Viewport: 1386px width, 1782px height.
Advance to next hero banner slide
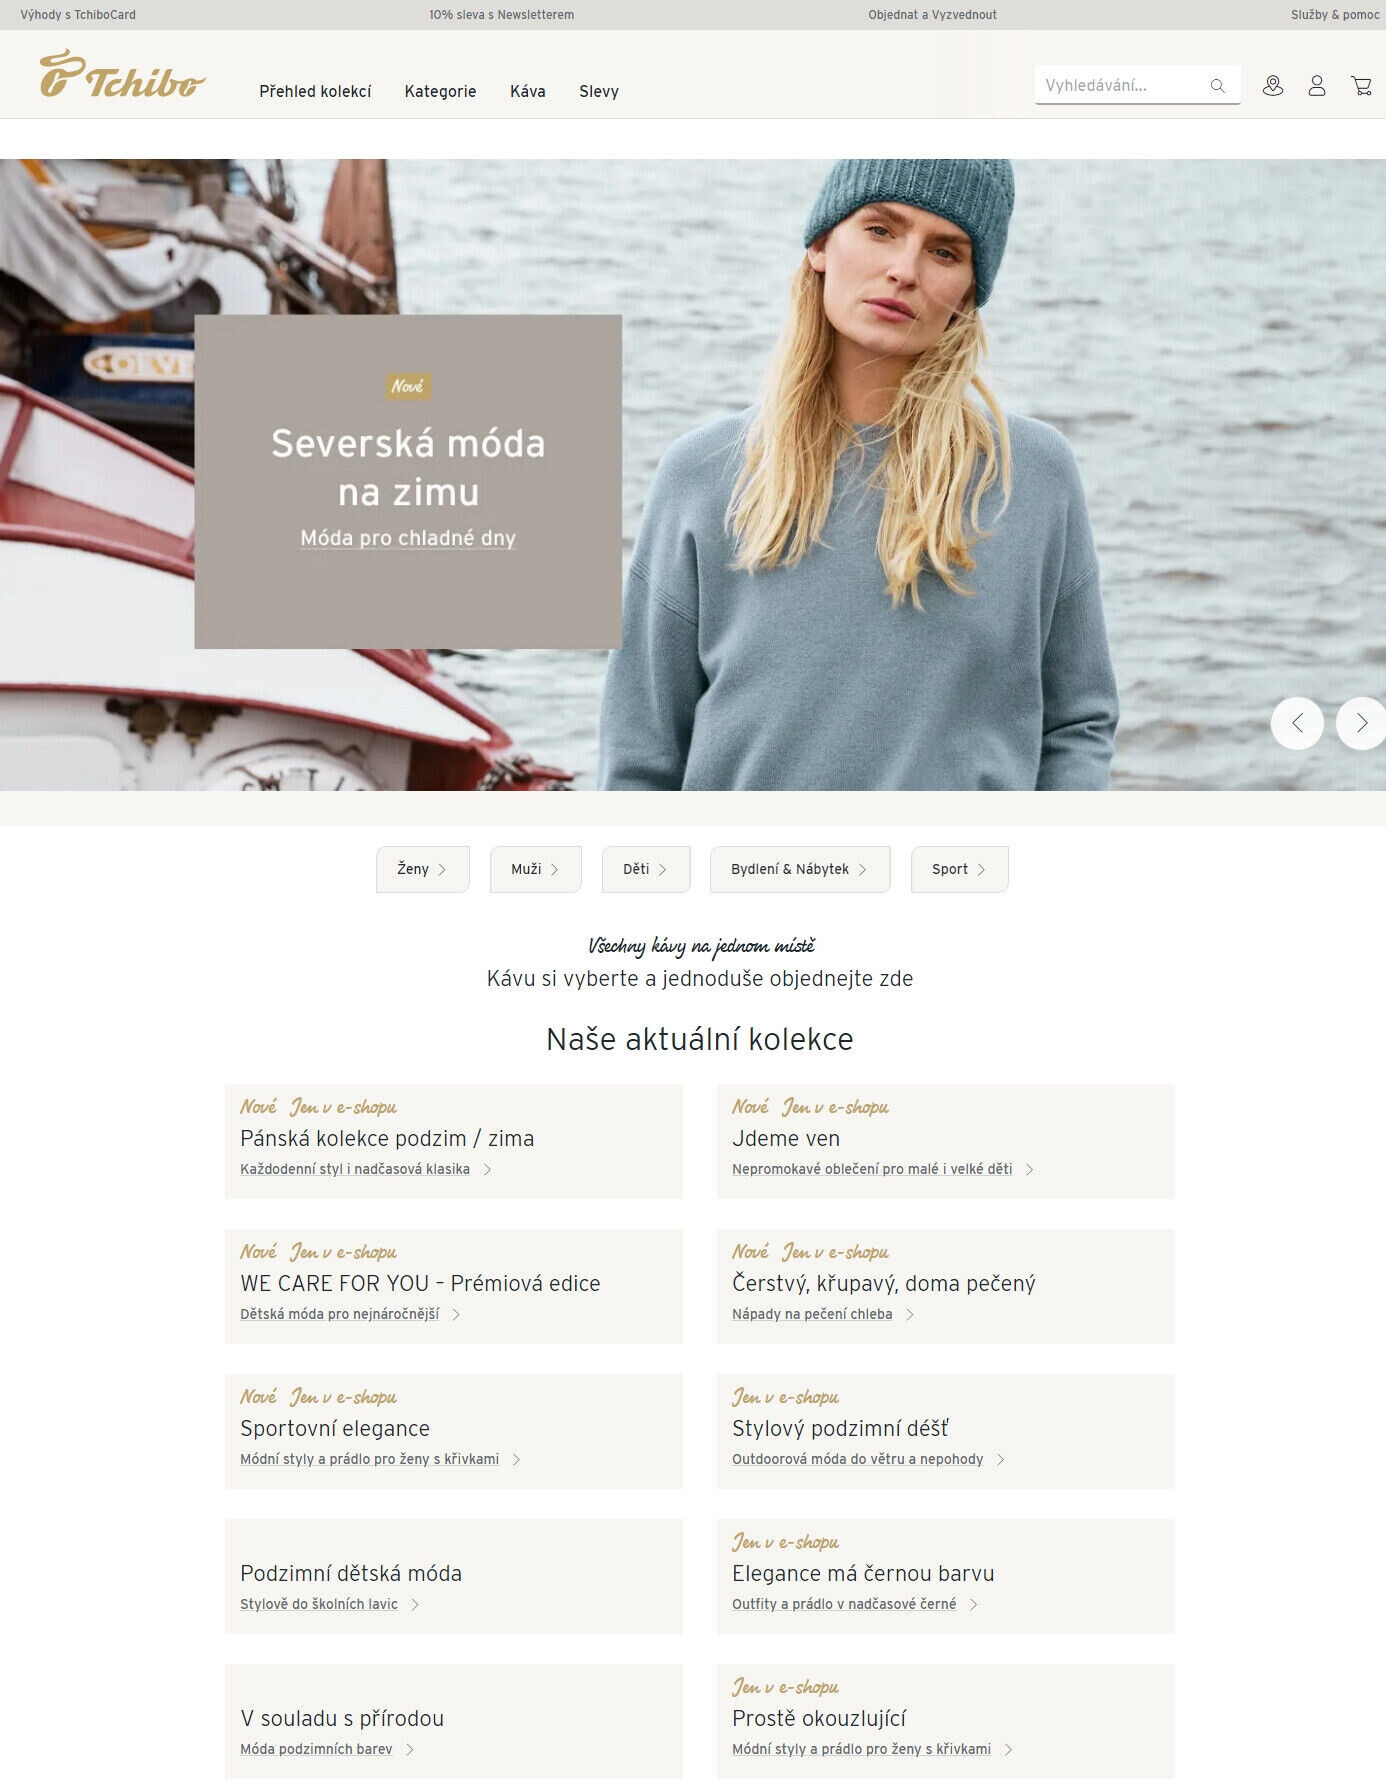click(x=1361, y=723)
